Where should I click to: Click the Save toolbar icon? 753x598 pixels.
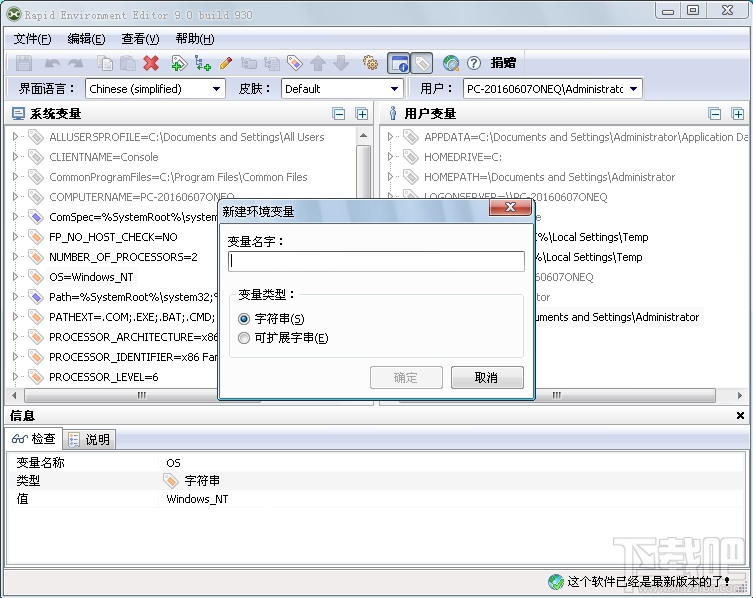point(24,63)
